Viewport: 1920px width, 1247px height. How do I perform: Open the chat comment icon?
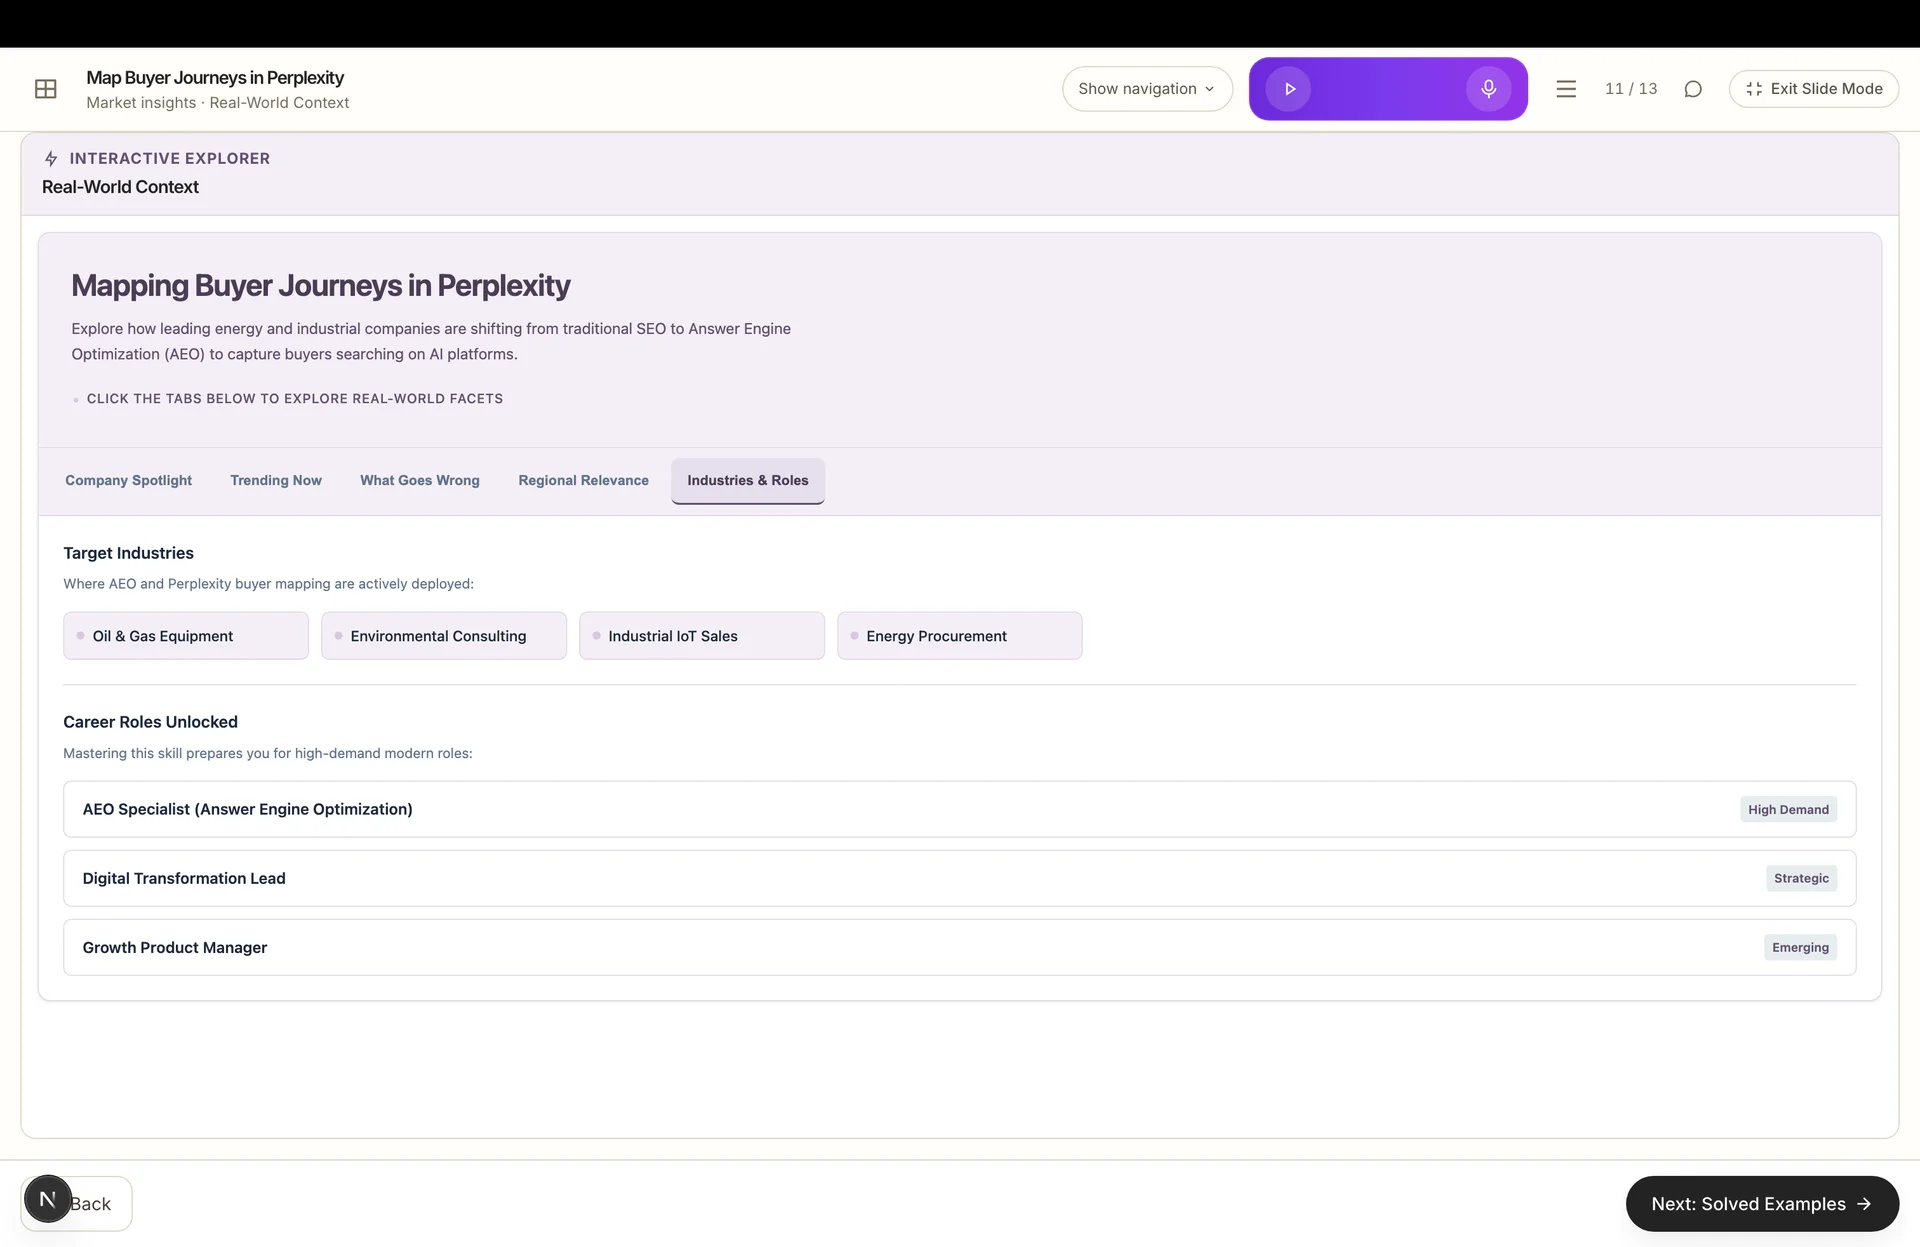click(x=1693, y=89)
